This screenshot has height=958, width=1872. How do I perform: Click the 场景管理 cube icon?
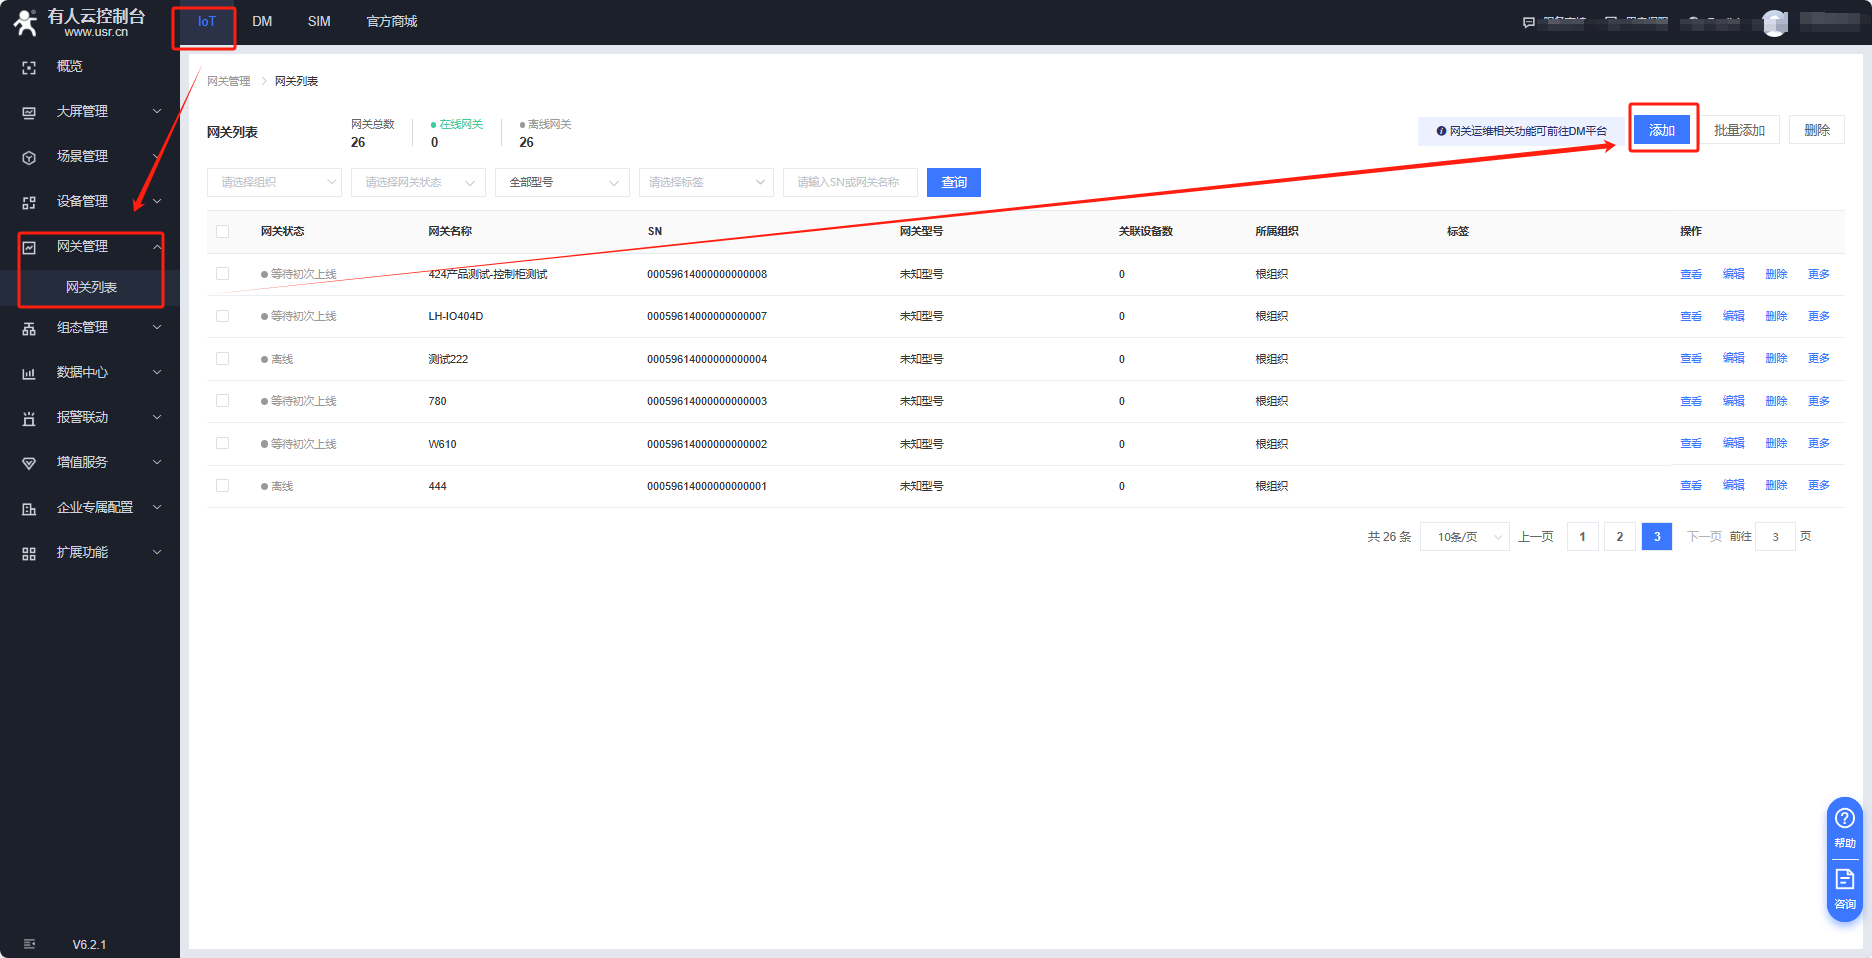(29, 157)
